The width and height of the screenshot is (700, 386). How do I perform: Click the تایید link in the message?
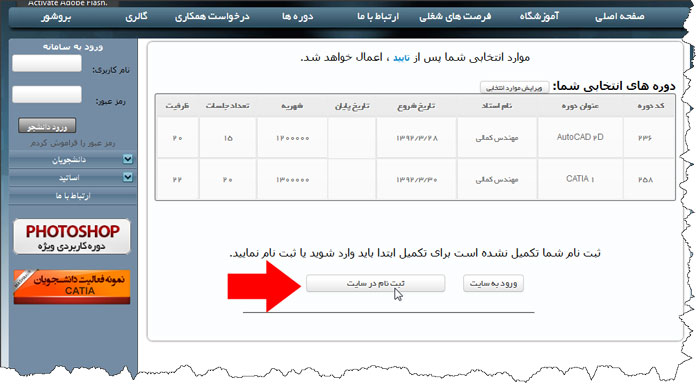(401, 58)
